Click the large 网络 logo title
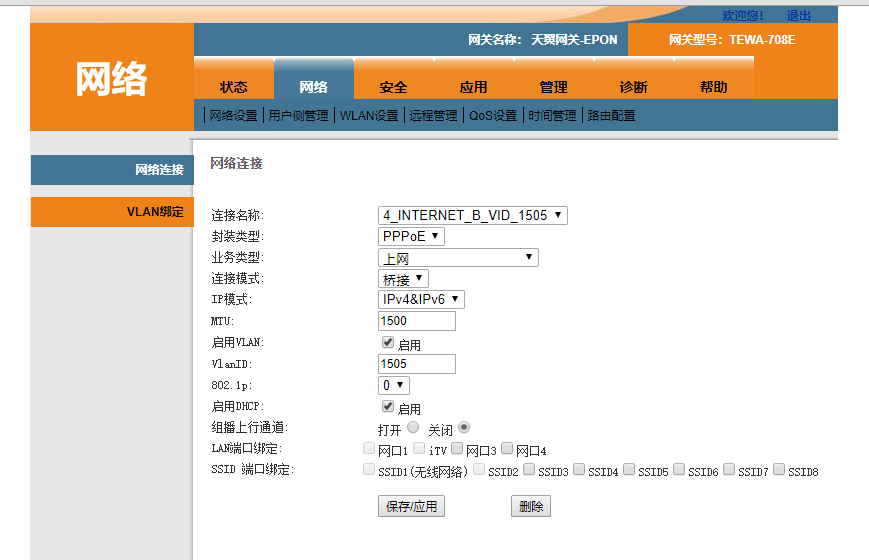Image resolution: width=869 pixels, height=560 pixels. coord(111,79)
